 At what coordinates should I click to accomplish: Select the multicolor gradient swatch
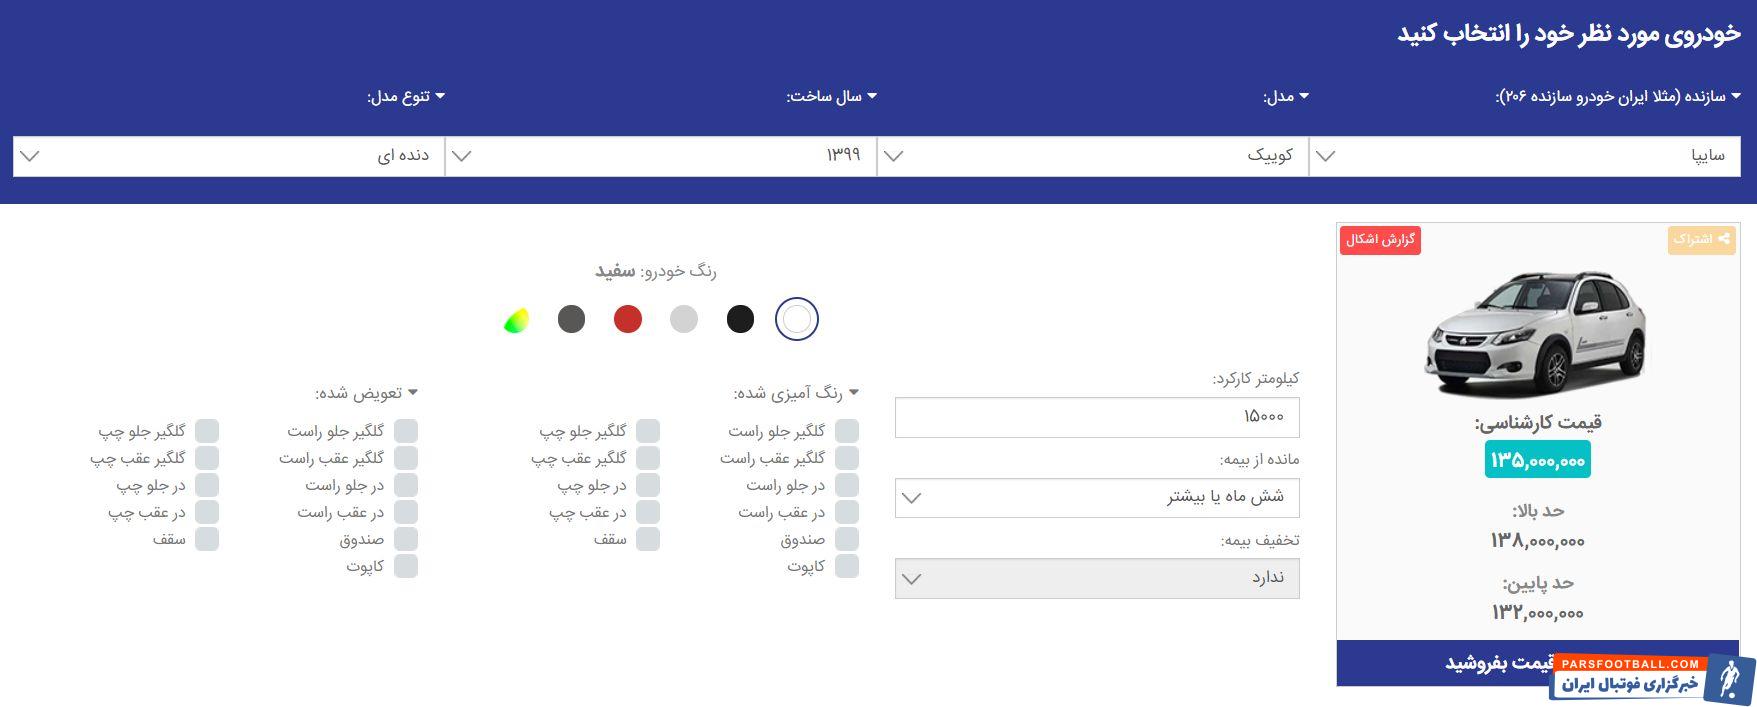click(515, 320)
